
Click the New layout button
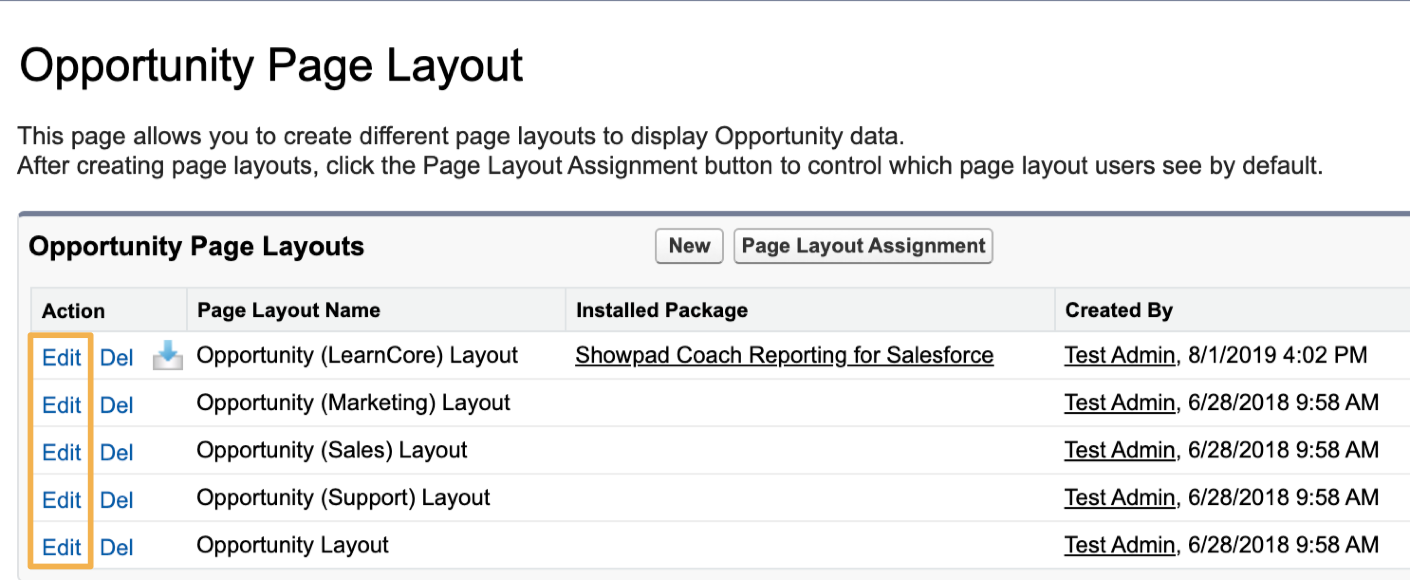point(689,246)
